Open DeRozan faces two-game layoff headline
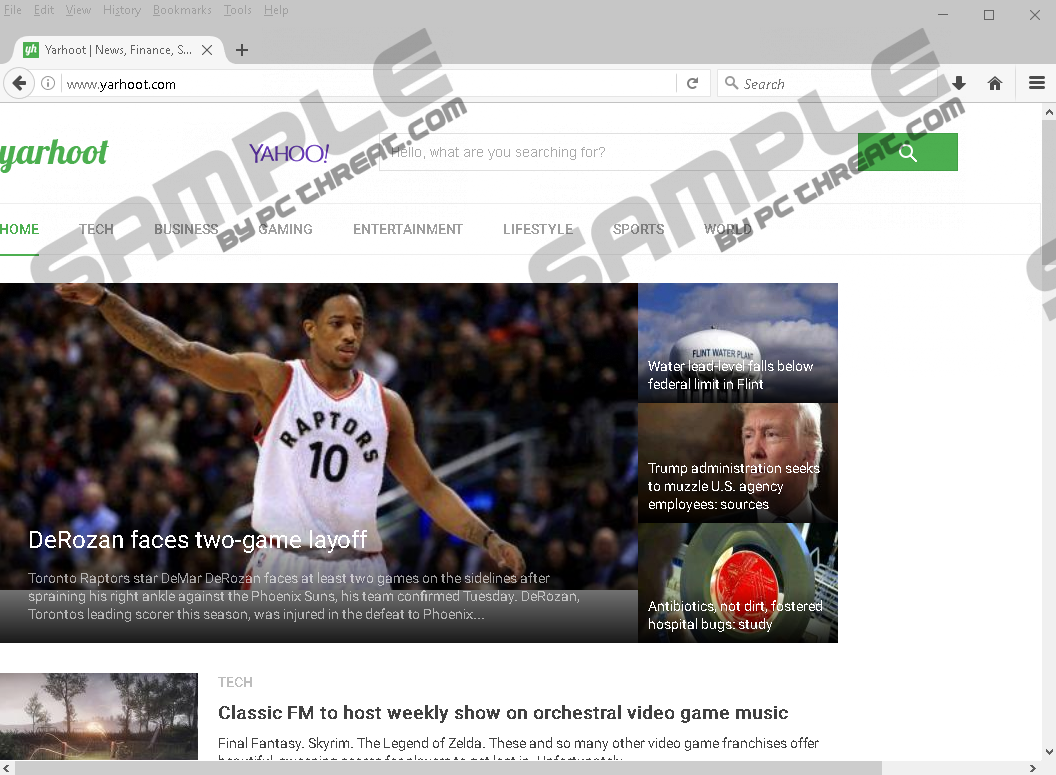This screenshot has height=775, width=1056. pyautogui.click(x=198, y=540)
